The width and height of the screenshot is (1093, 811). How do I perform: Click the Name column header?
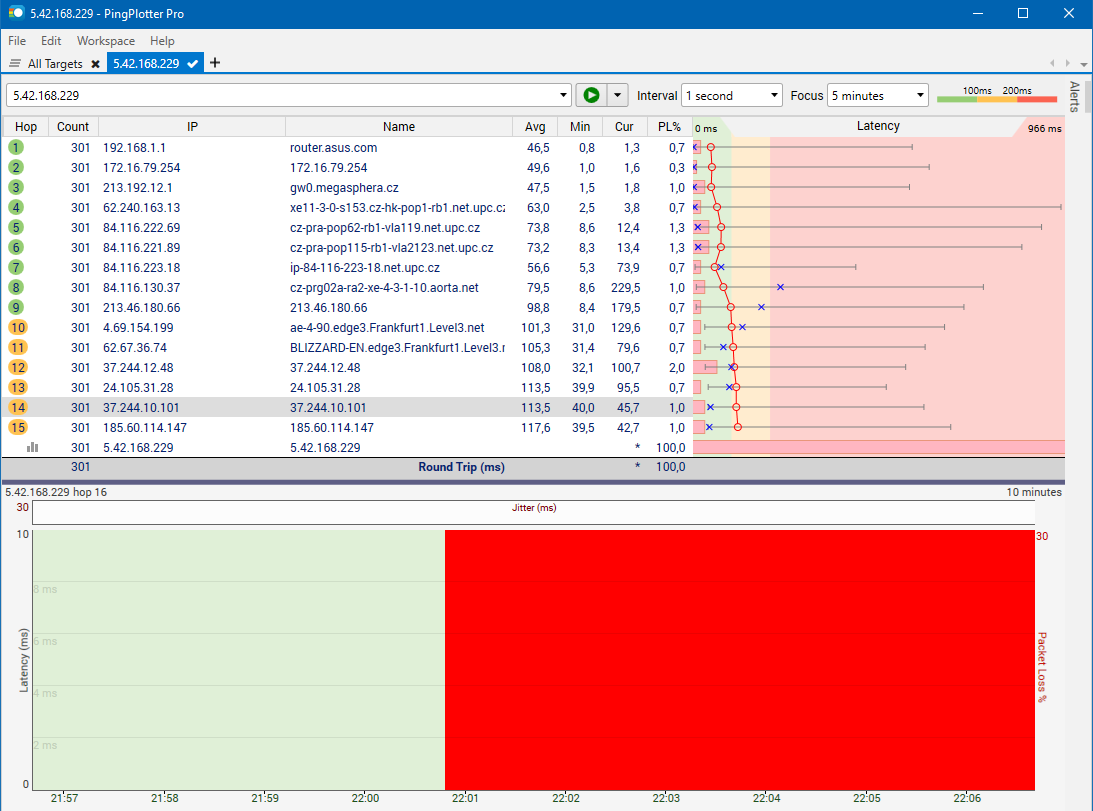pos(399,126)
